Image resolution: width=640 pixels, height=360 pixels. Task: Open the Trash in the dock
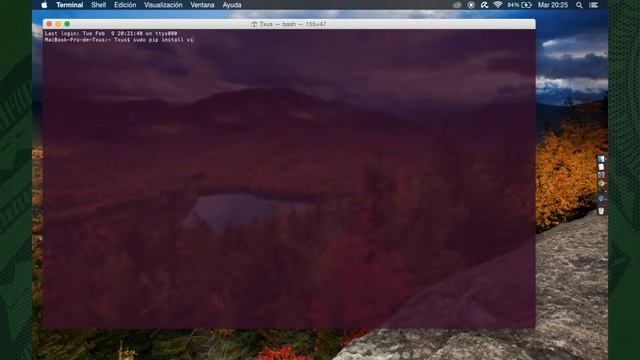tap(601, 211)
